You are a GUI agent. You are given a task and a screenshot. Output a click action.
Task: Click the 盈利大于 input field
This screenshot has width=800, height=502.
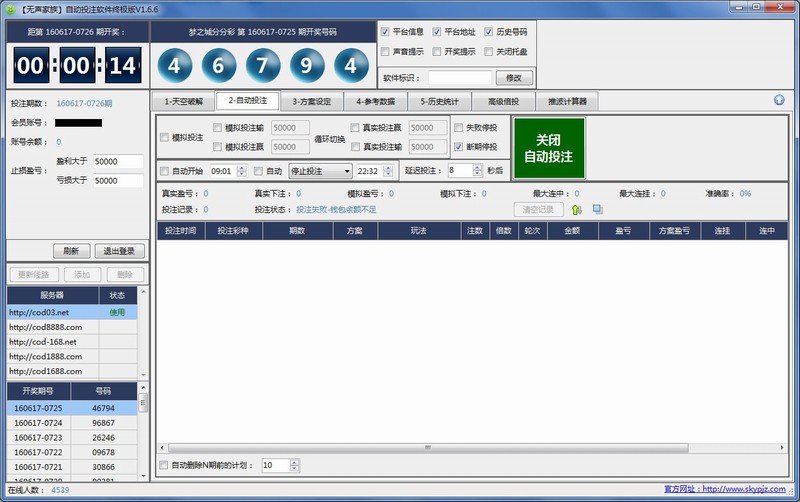point(118,161)
